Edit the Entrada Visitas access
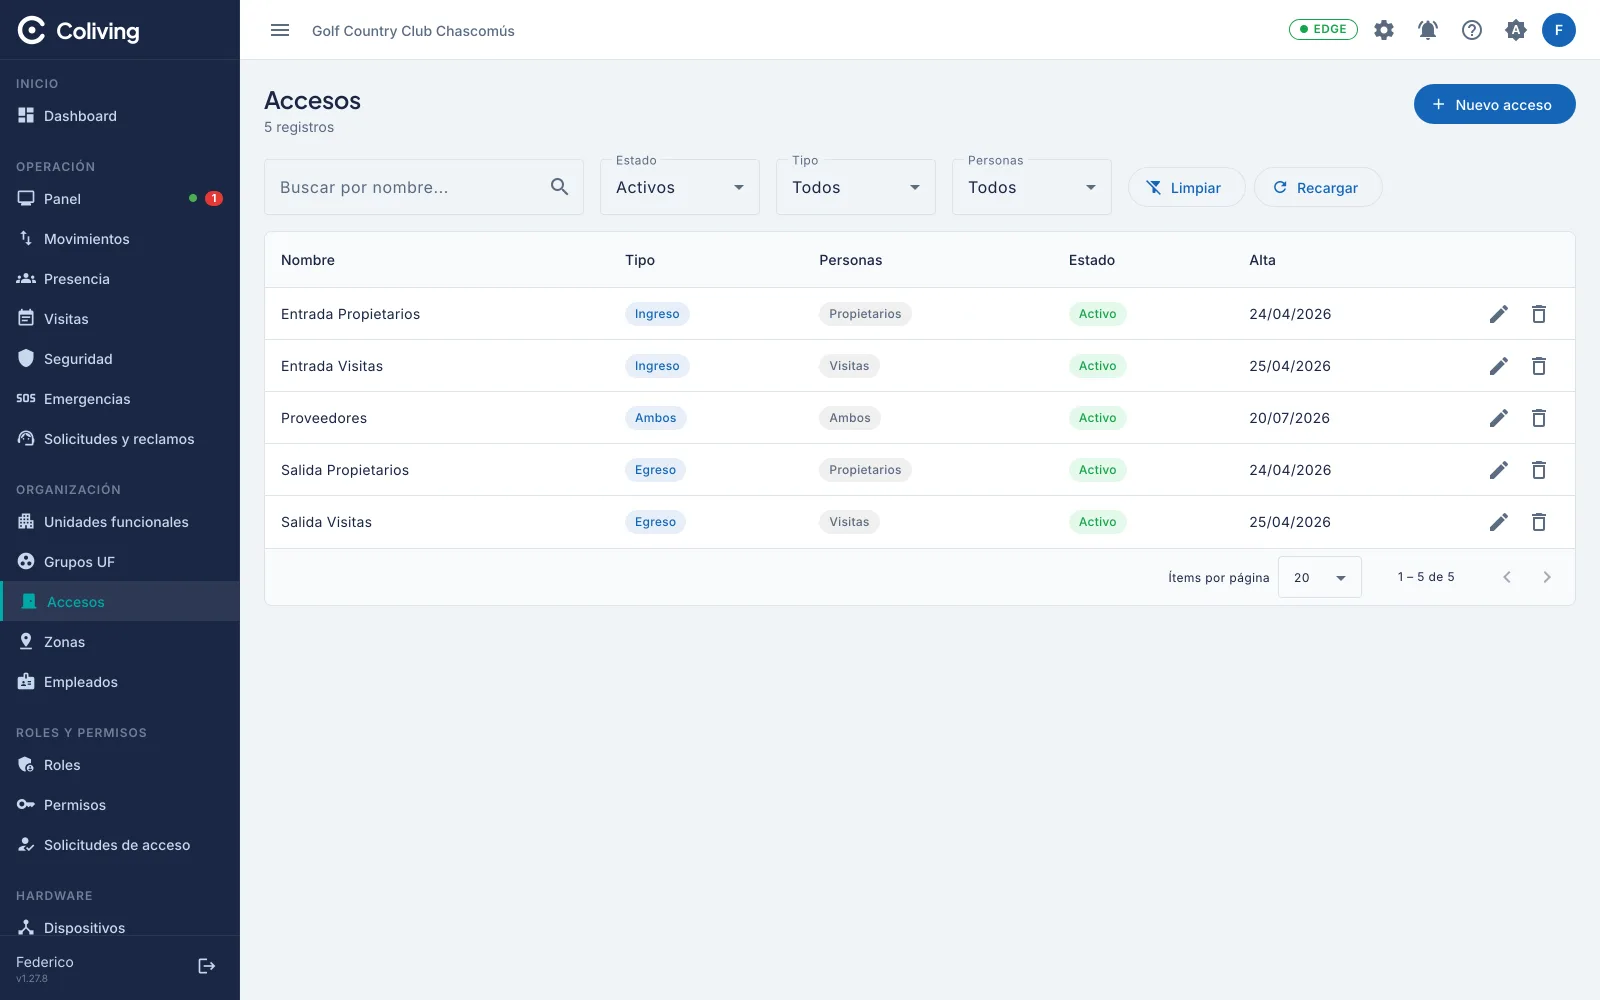This screenshot has width=1600, height=1000. [x=1498, y=366]
